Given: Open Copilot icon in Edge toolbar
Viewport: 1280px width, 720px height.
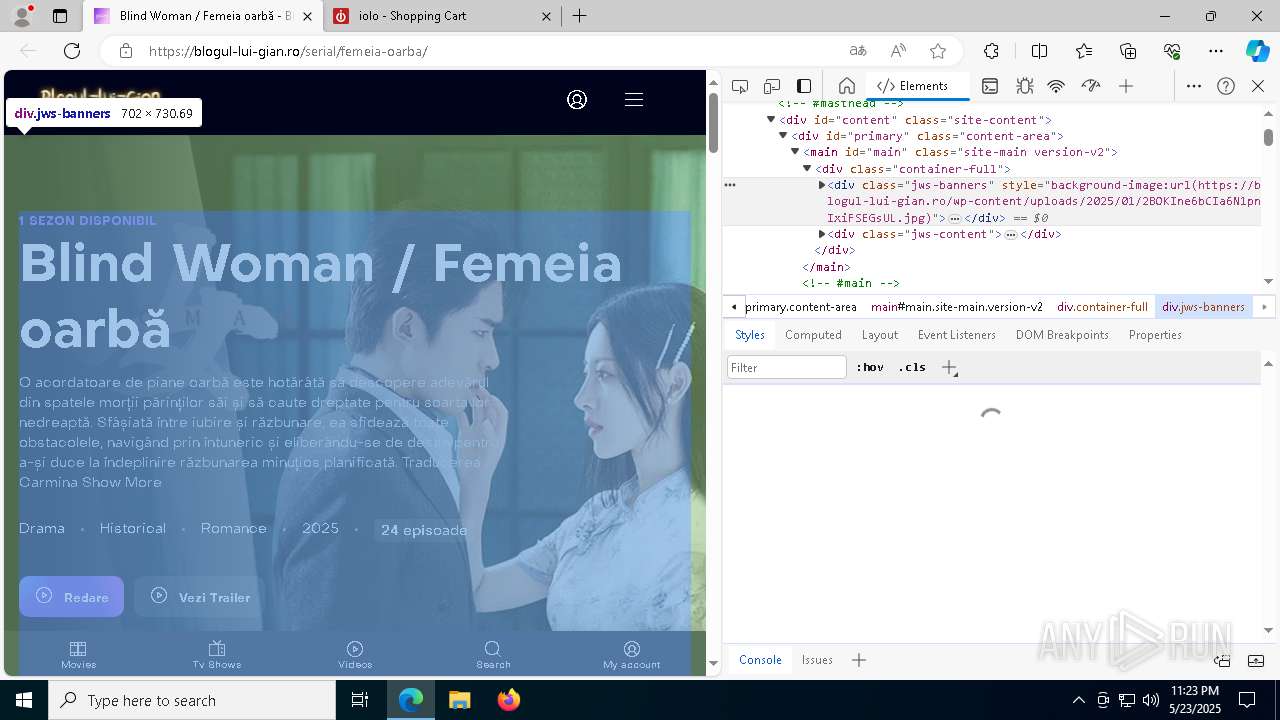Looking at the screenshot, I should (1257, 51).
